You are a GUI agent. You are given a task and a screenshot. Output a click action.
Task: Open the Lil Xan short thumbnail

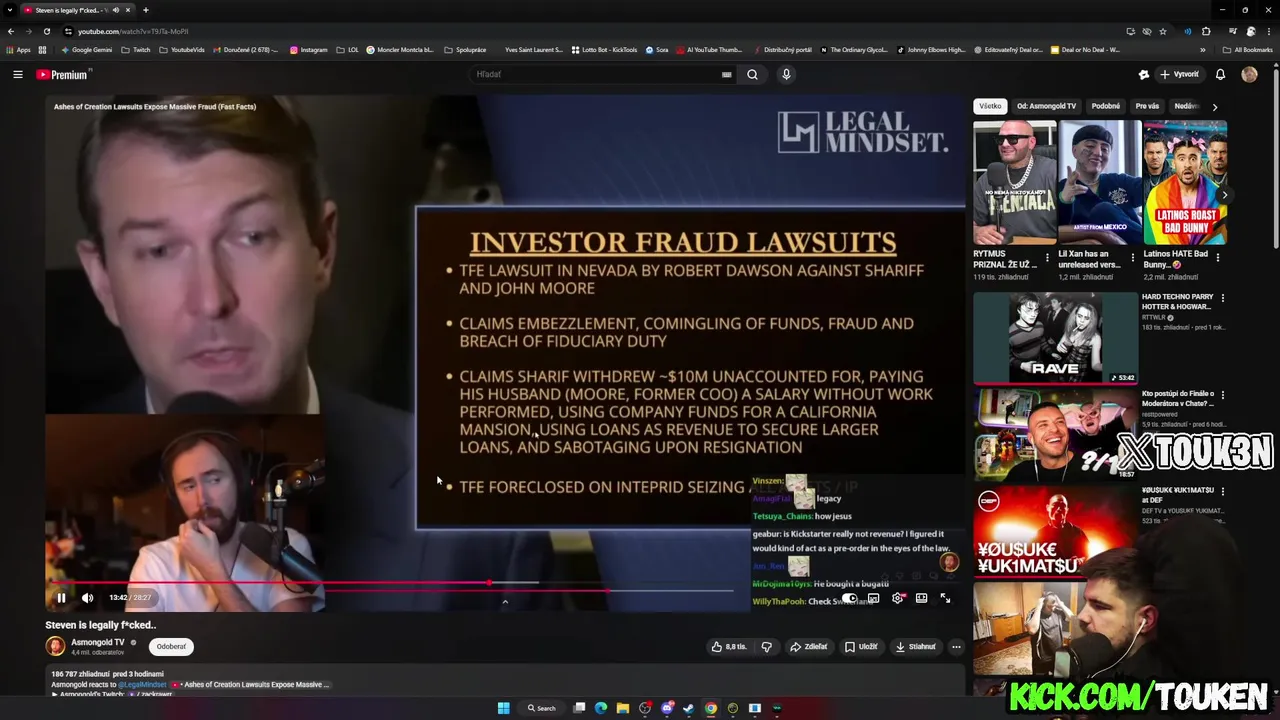[x=1099, y=182]
